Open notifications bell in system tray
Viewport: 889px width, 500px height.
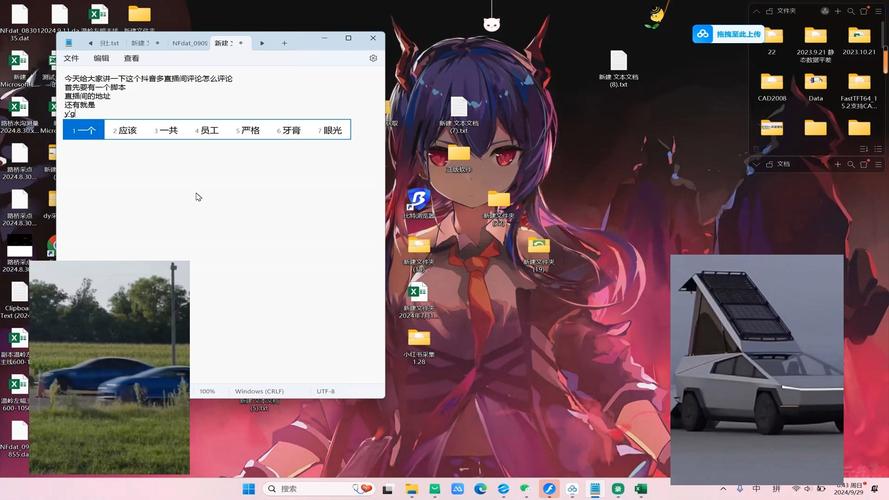click(x=875, y=489)
